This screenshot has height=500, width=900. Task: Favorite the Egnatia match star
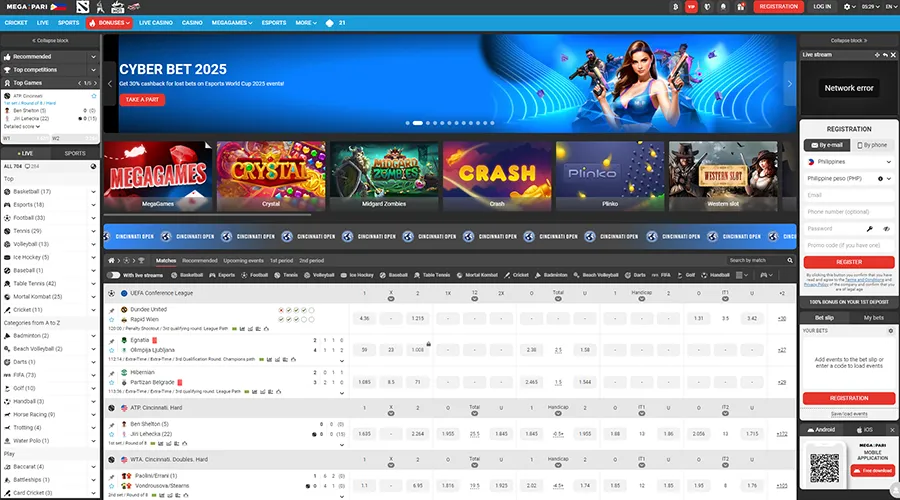pos(111,350)
